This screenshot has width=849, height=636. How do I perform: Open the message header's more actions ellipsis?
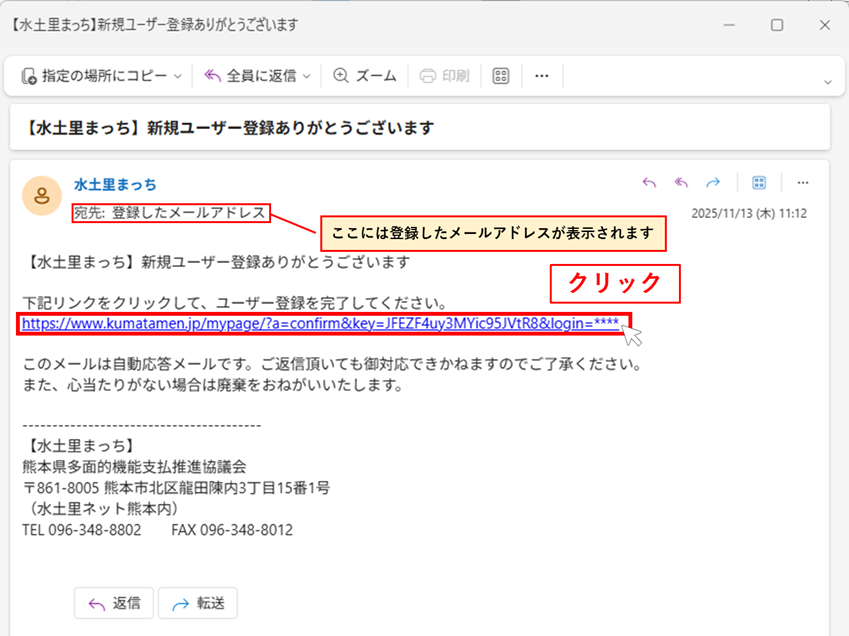click(x=802, y=183)
